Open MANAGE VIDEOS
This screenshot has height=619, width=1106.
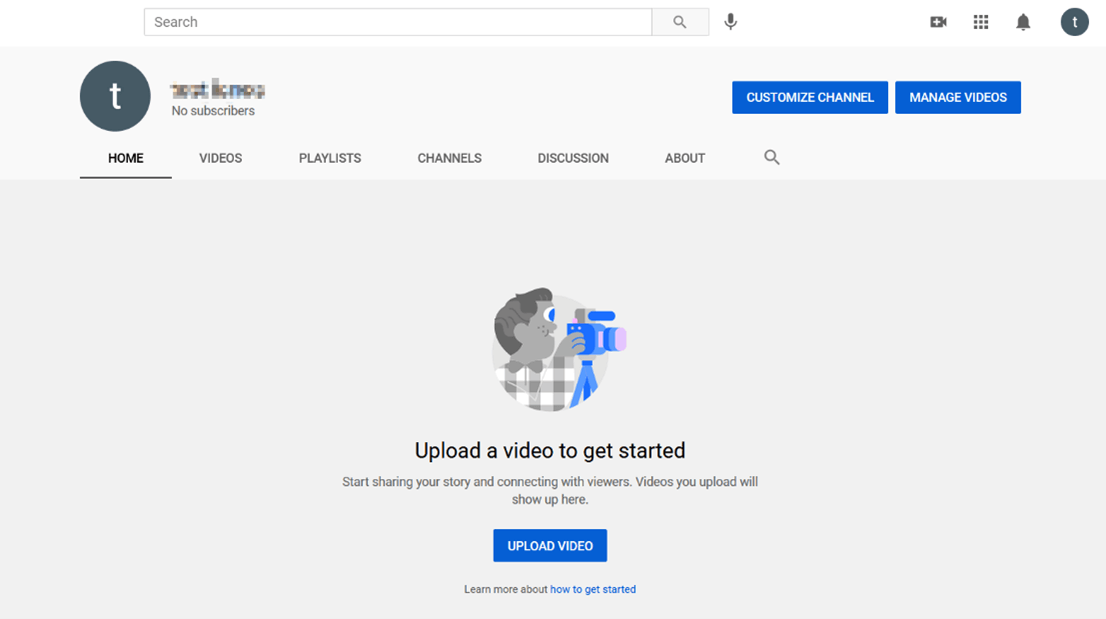(958, 97)
